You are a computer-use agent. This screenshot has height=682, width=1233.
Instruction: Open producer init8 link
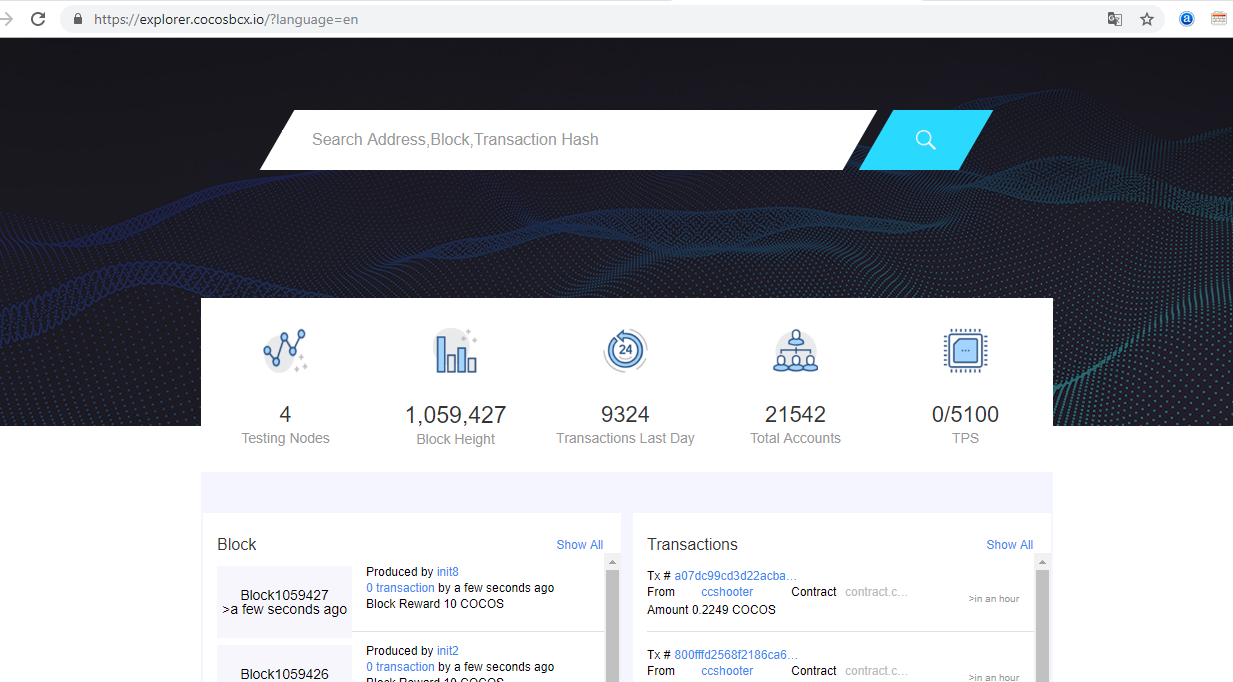[x=447, y=571]
